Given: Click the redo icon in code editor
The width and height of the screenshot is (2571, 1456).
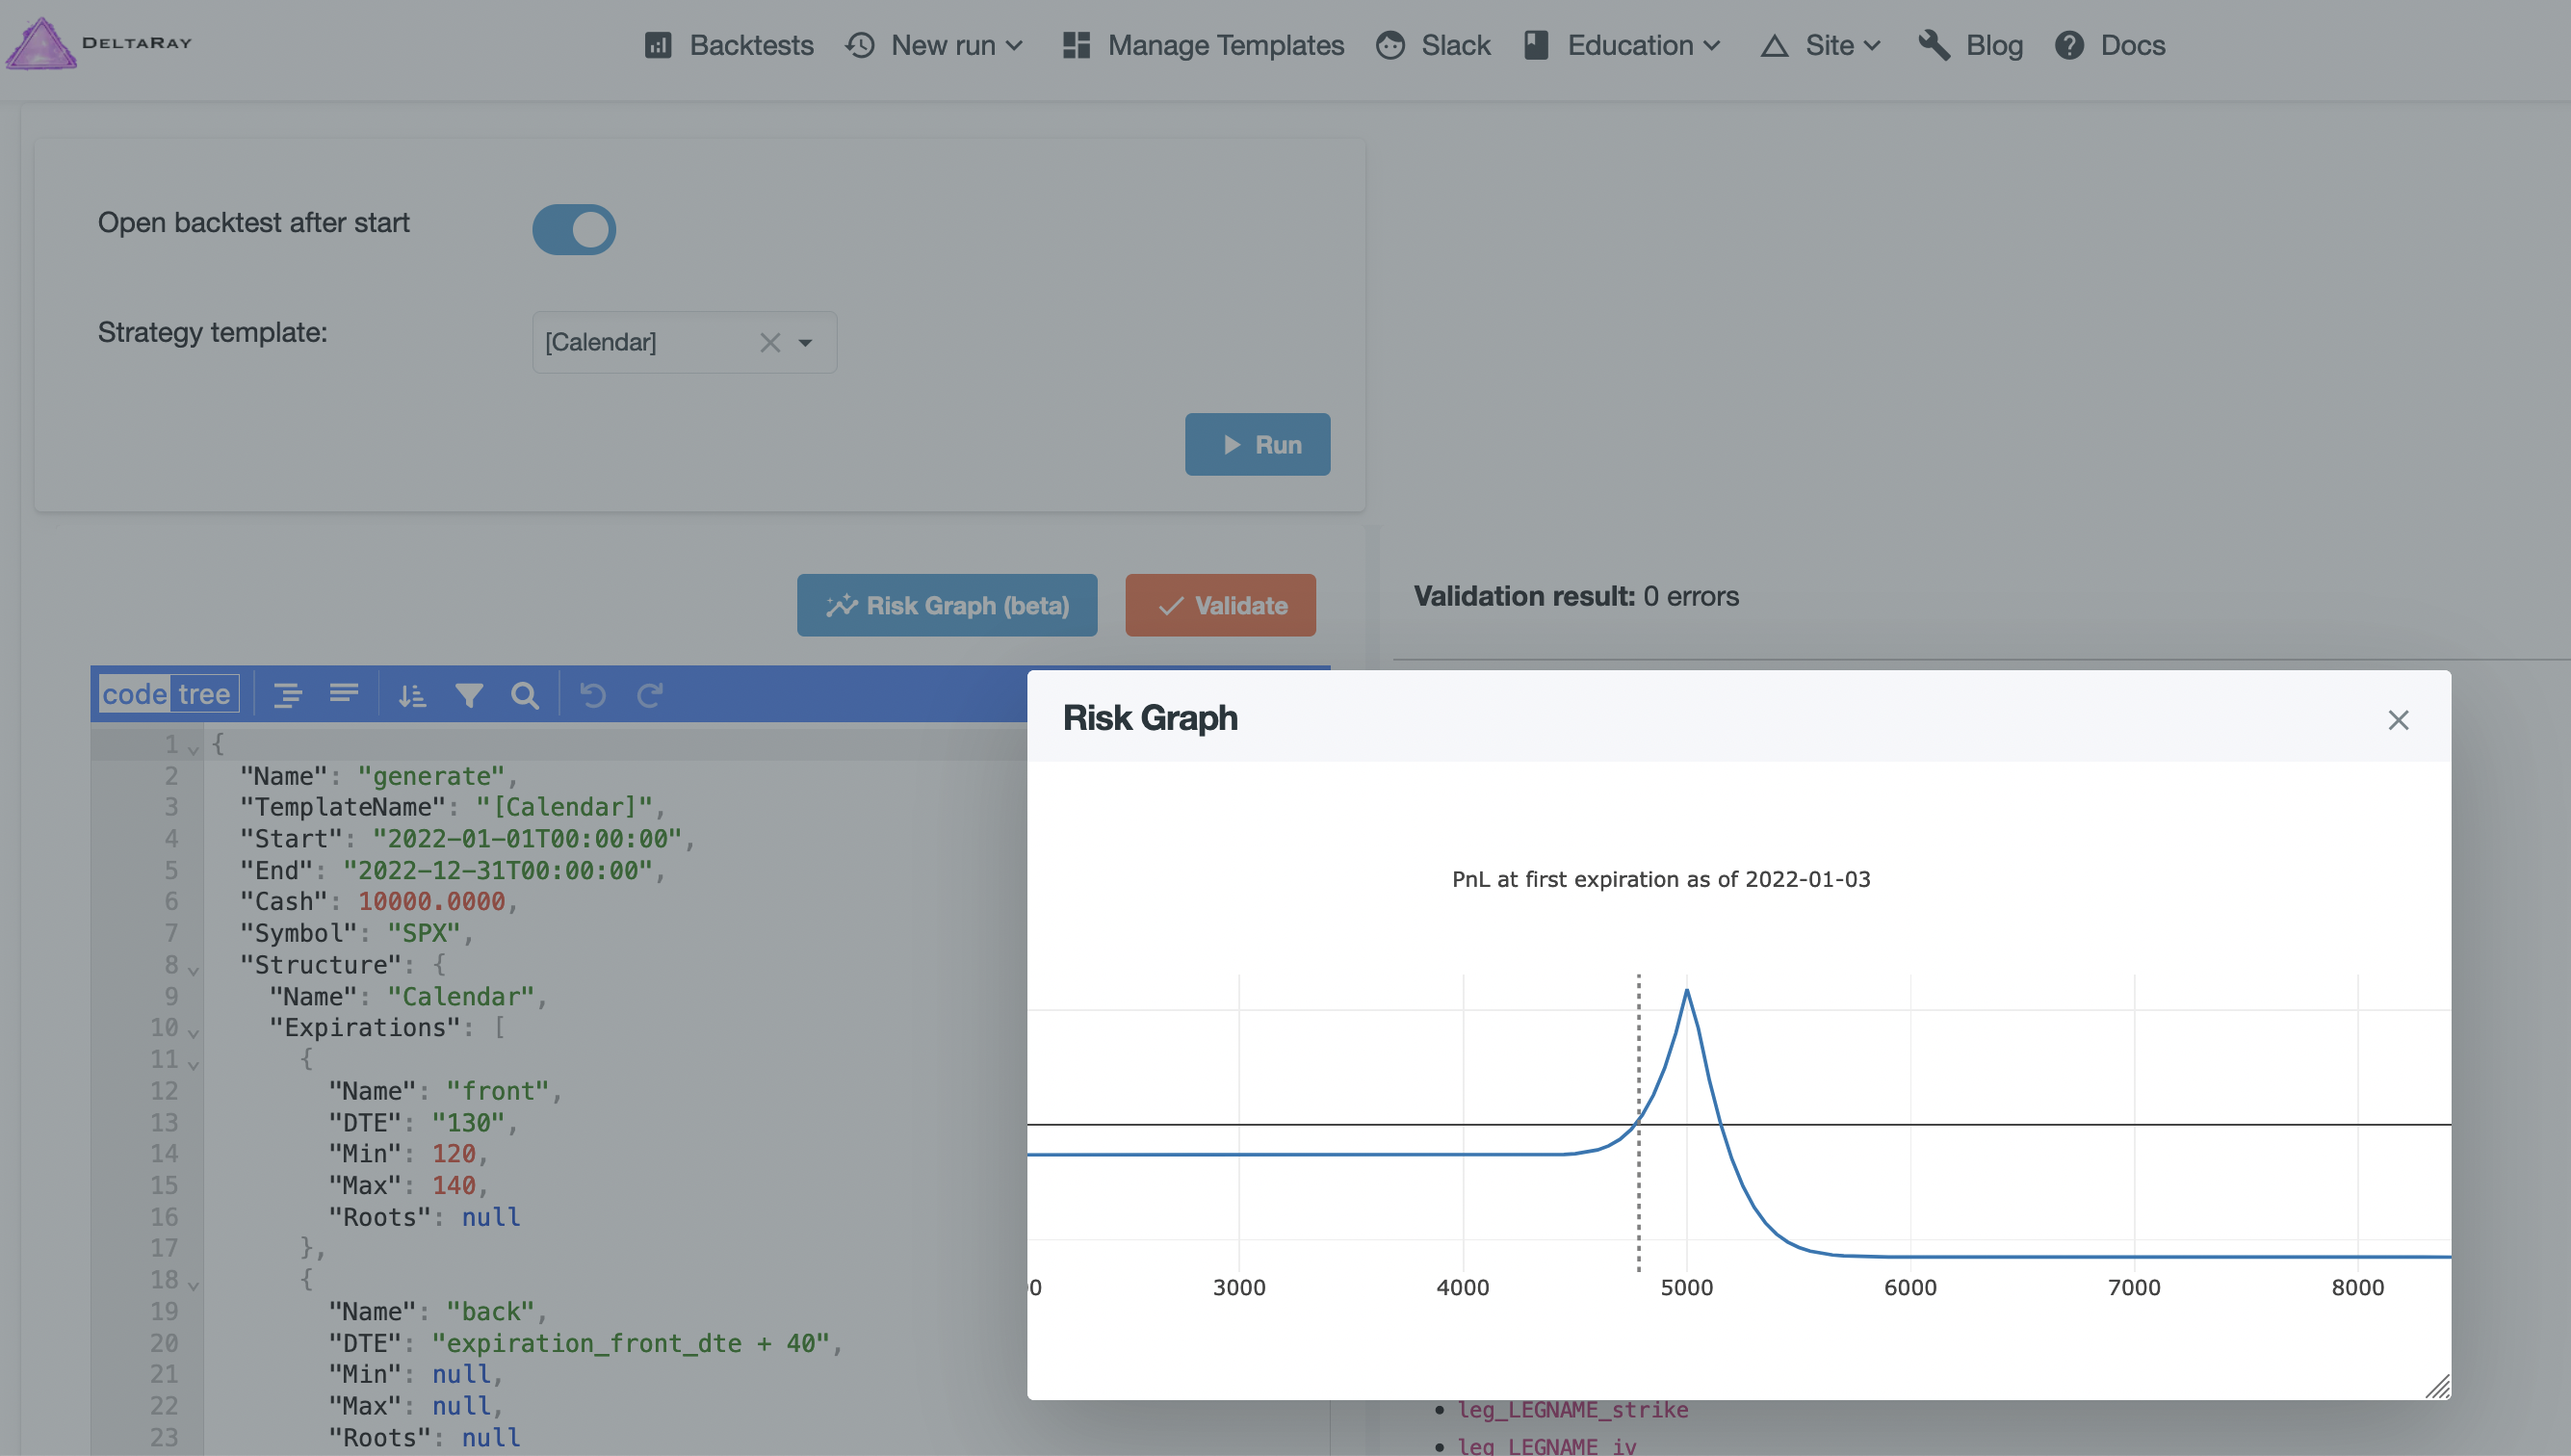Looking at the screenshot, I should pos(650,691).
